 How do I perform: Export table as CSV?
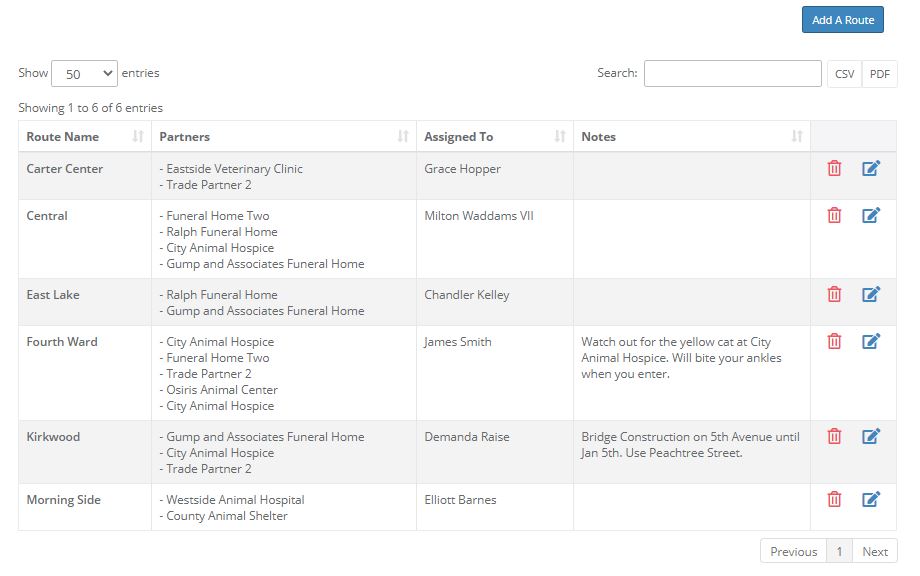844,74
